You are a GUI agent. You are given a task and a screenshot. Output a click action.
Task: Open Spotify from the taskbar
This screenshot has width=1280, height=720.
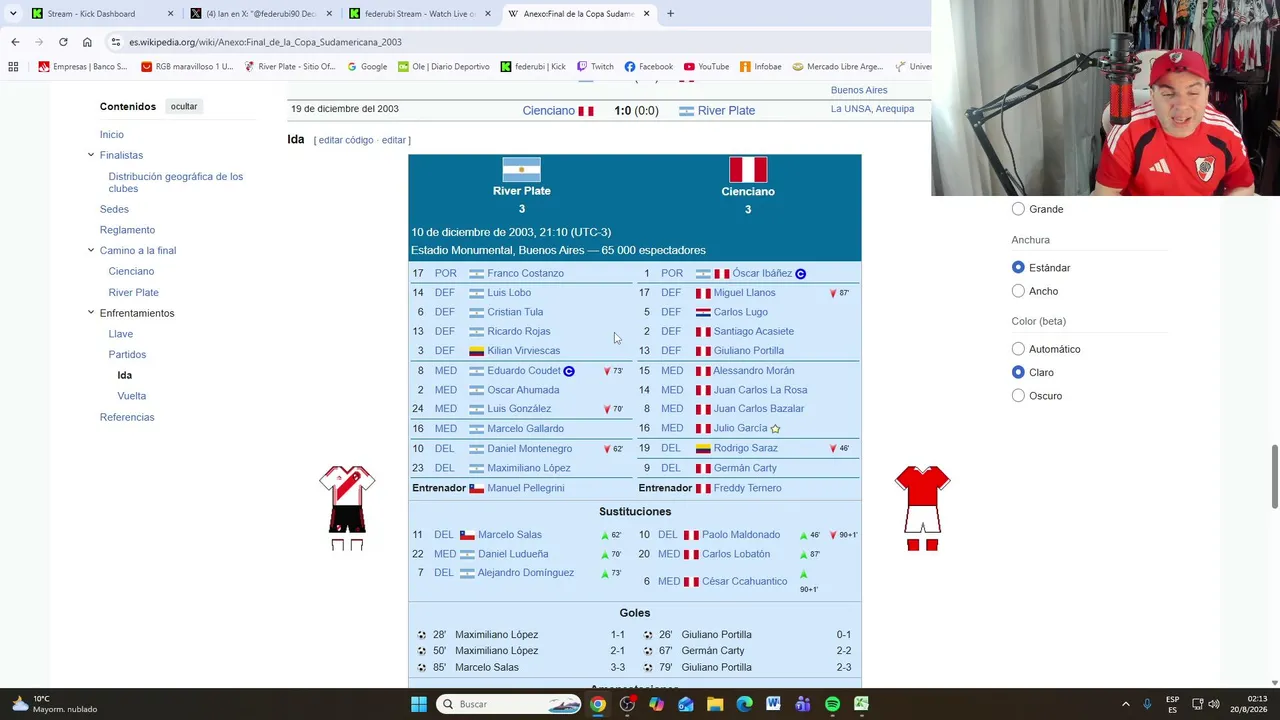[x=832, y=704]
